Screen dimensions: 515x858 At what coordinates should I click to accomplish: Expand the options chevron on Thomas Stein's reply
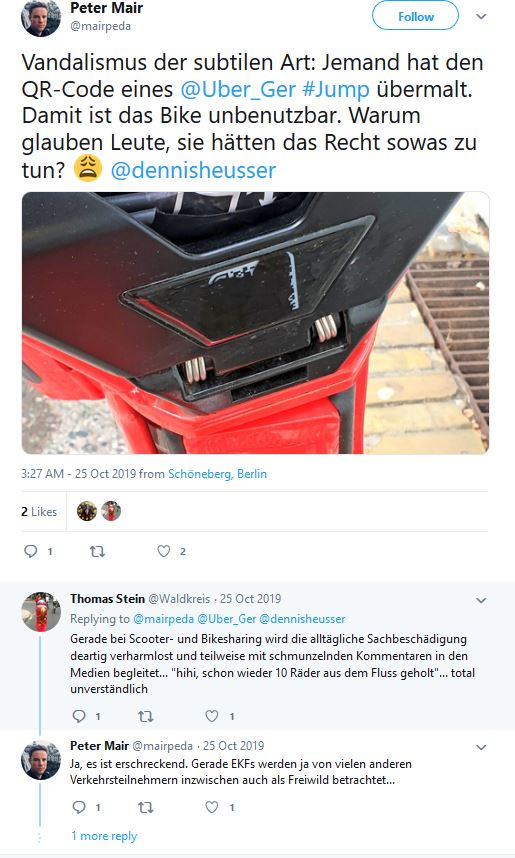click(481, 600)
